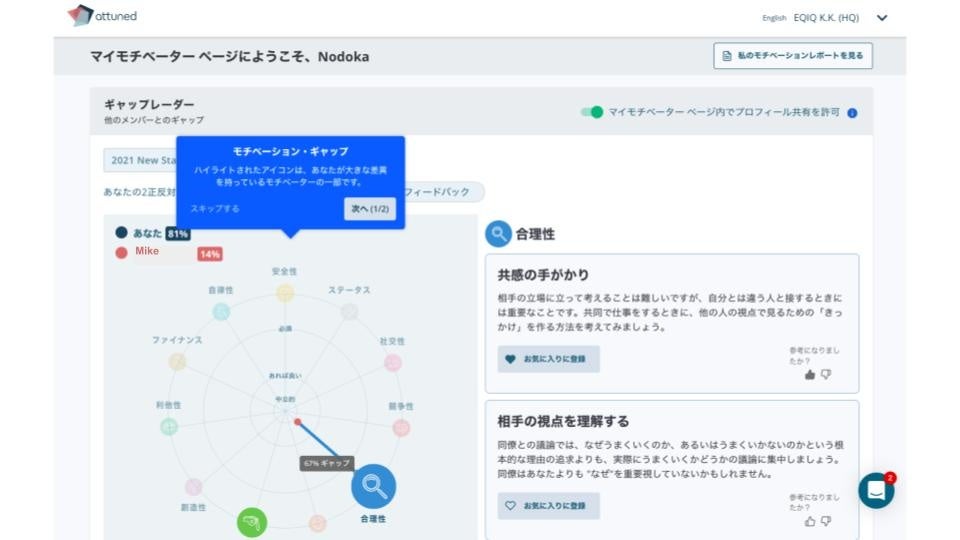This screenshot has width=960, height=540.
Task: Select the ステータス motivator icon
Action: coord(349,312)
